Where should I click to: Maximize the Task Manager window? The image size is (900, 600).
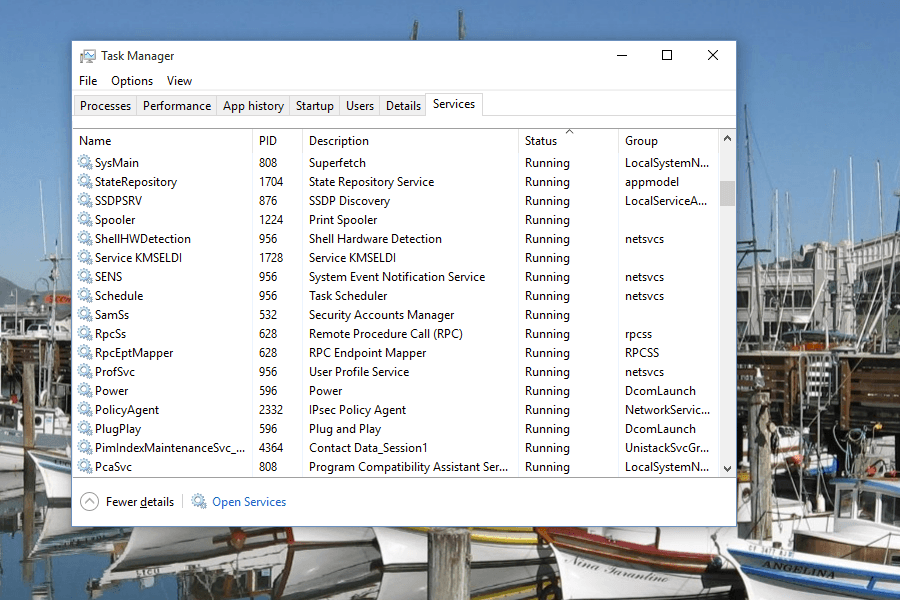667,56
